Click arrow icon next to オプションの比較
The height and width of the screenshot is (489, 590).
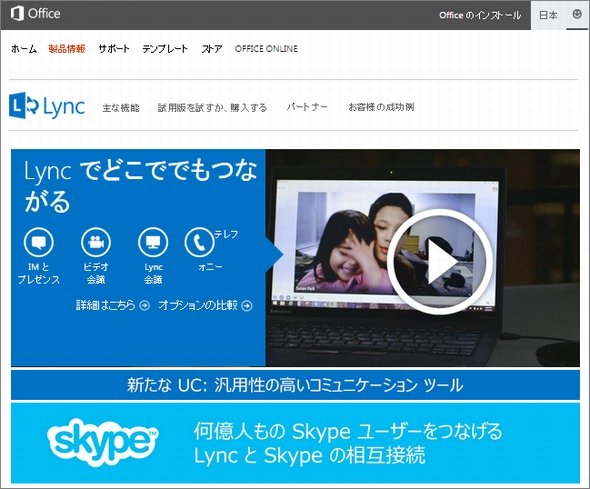pos(247,305)
